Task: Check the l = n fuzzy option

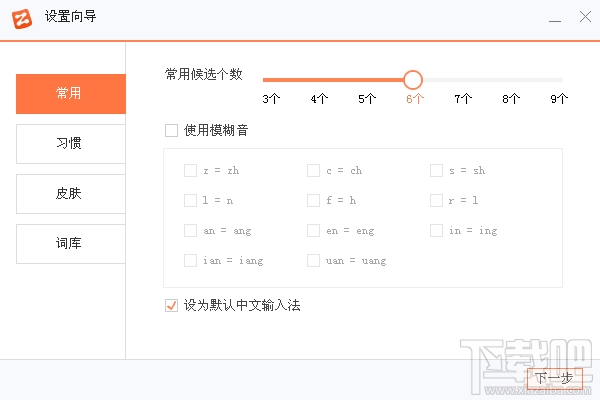Action: 191,200
